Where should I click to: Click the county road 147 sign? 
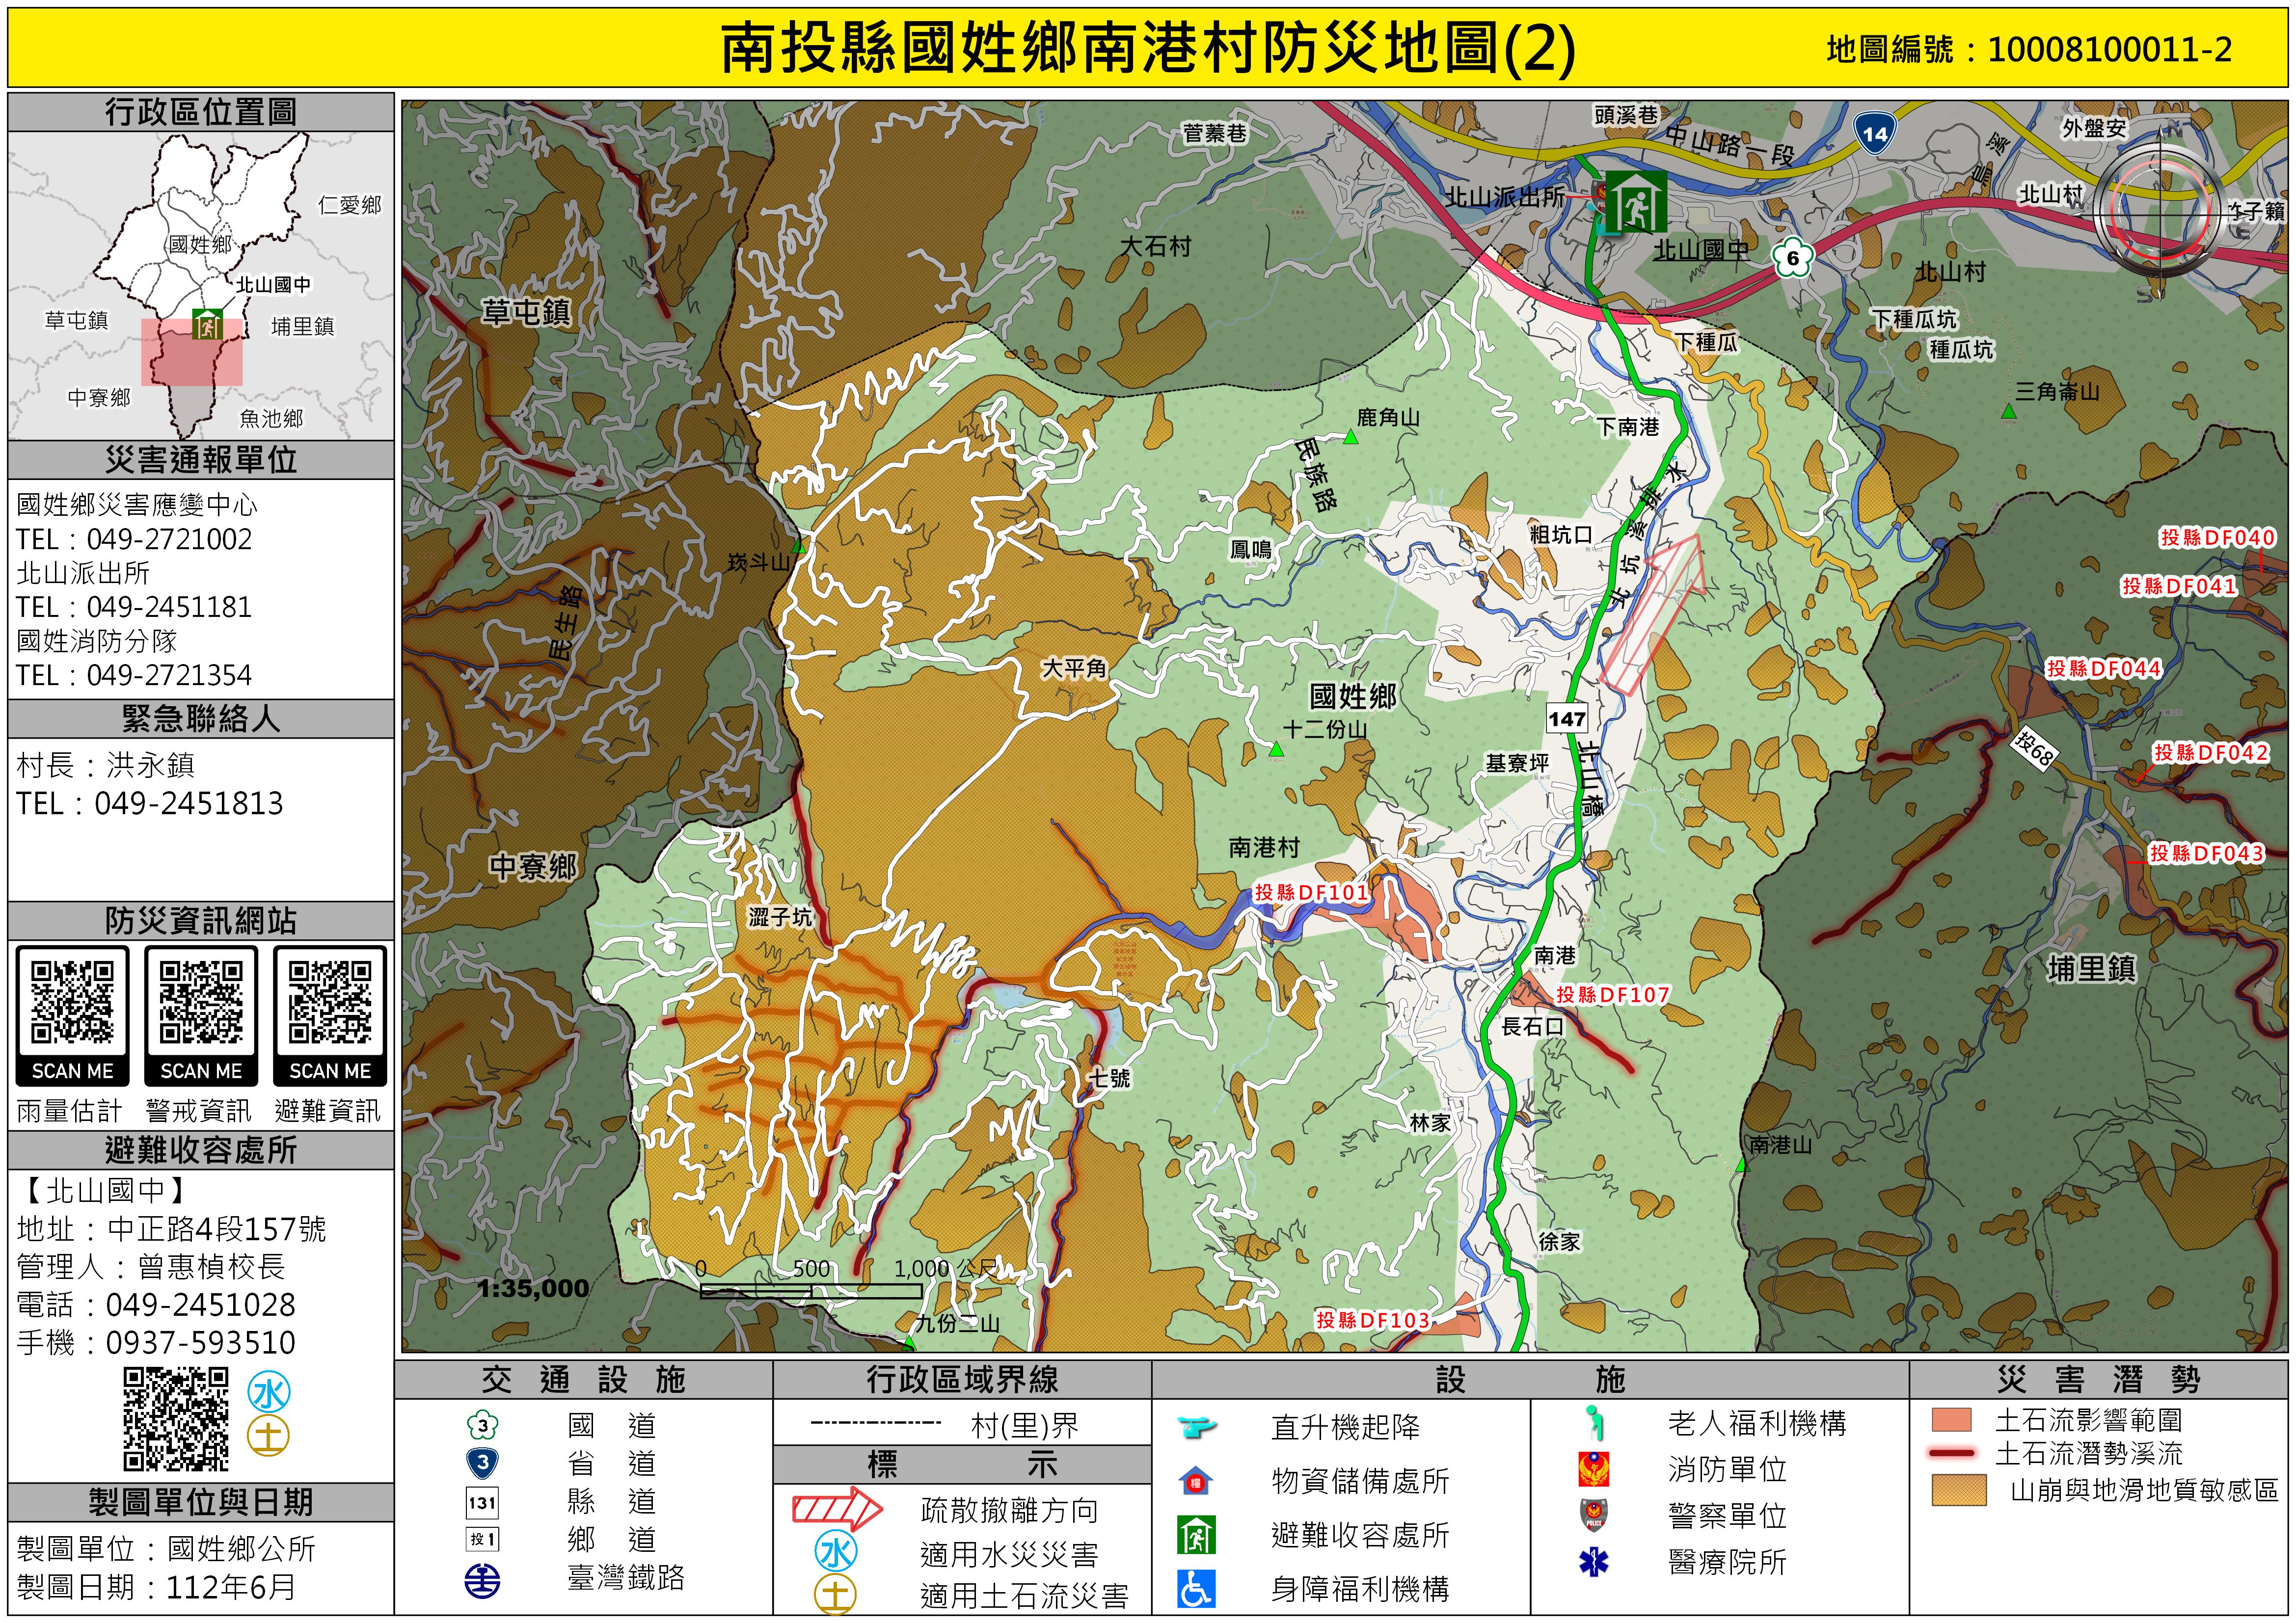pyautogui.click(x=1566, y=719)
